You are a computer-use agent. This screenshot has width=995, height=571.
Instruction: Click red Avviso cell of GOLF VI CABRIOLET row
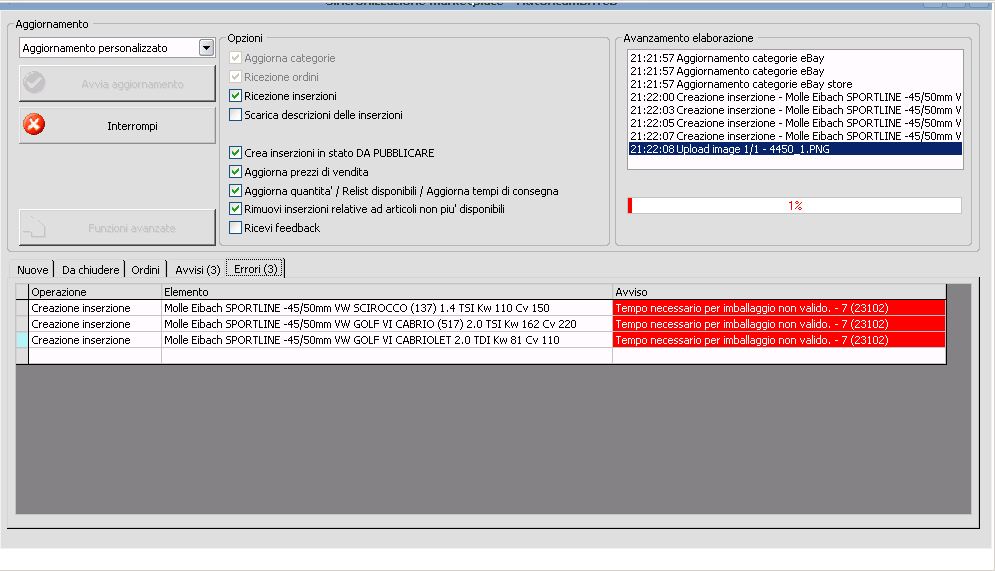coord(779,340)
